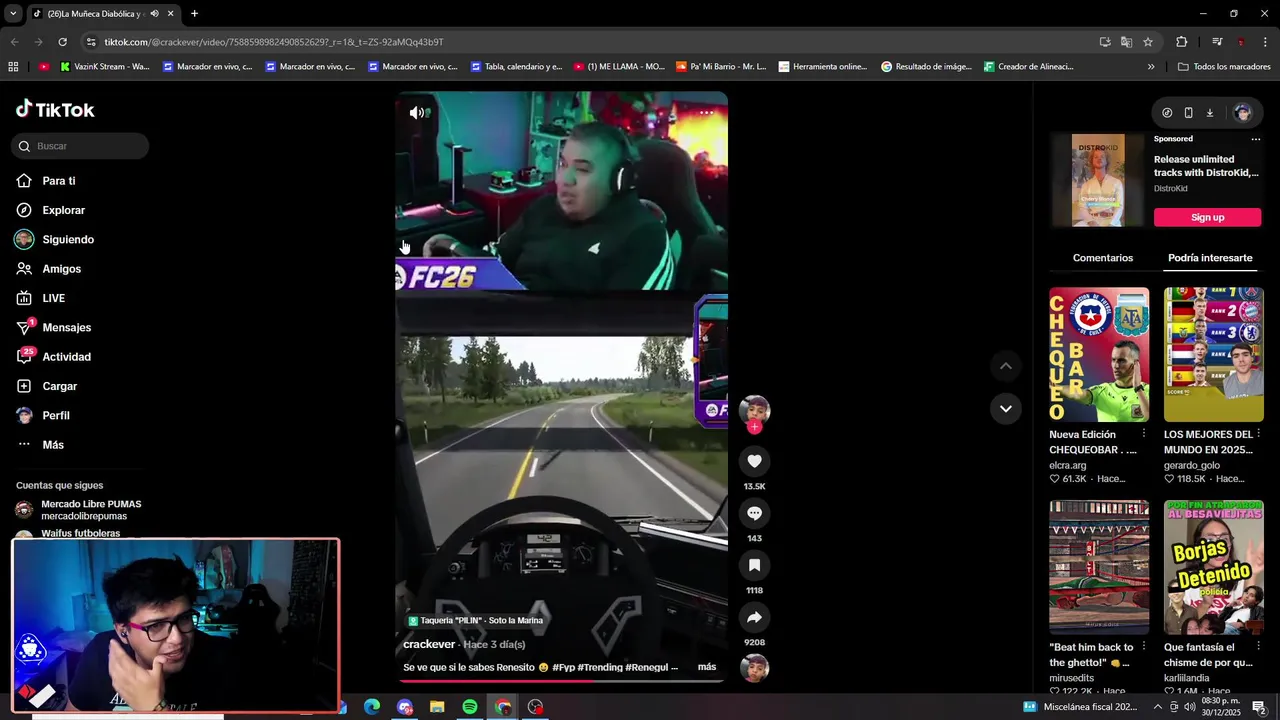Open the Herramienta online bookmark
Viewport: 1280px width, 720px height.
point(823,67)
